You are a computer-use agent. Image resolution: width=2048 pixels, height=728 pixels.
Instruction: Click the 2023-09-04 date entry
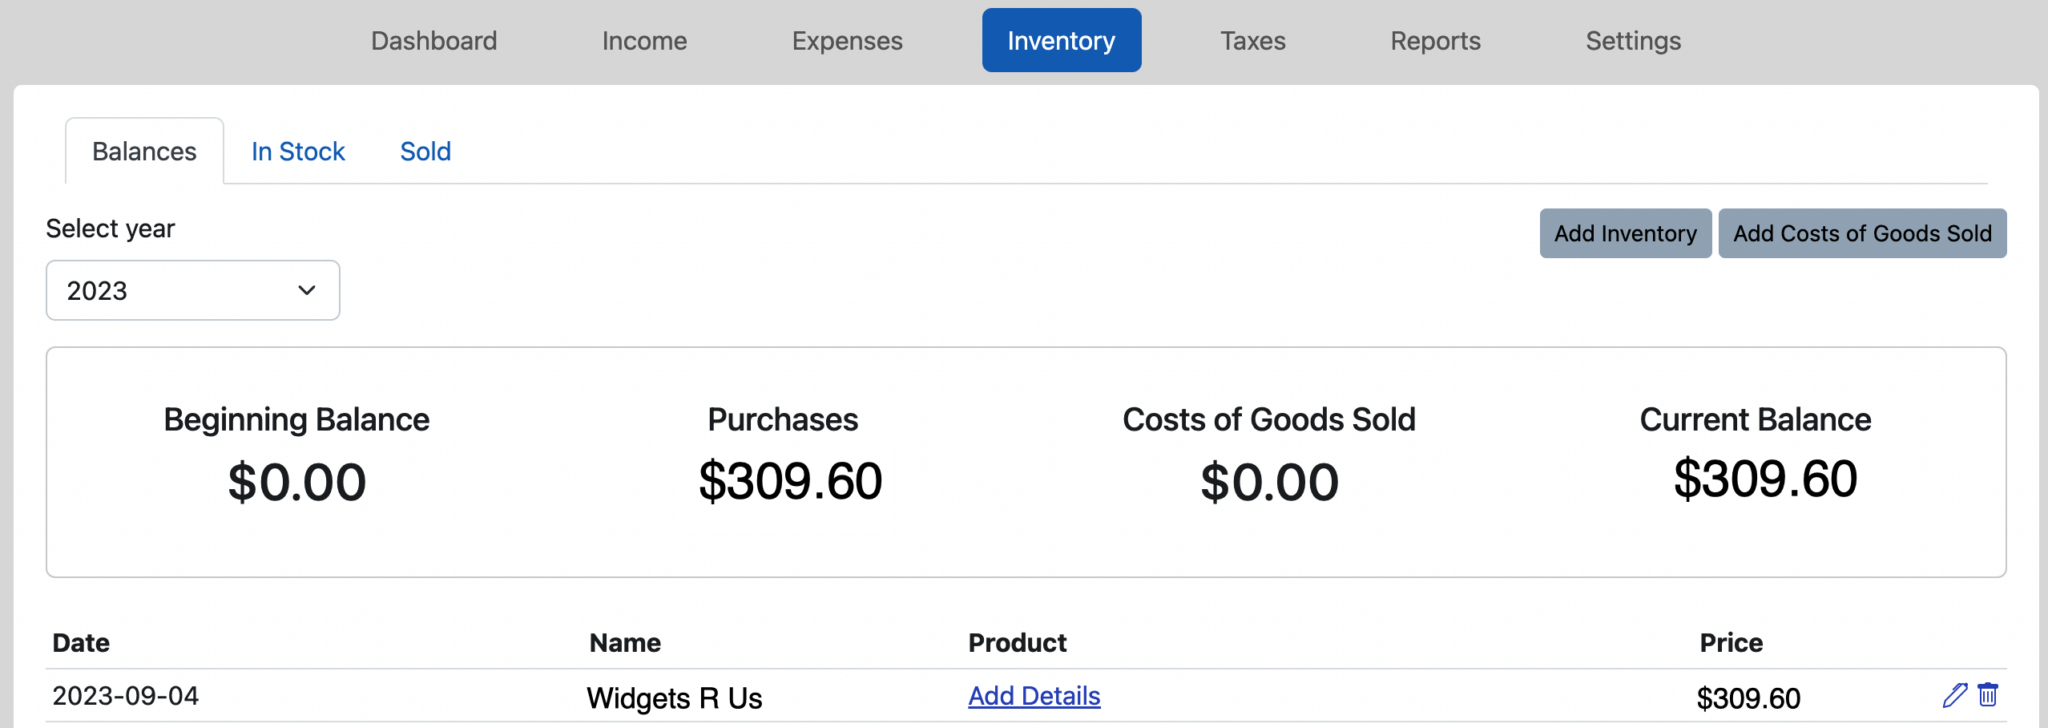point(125,695)
